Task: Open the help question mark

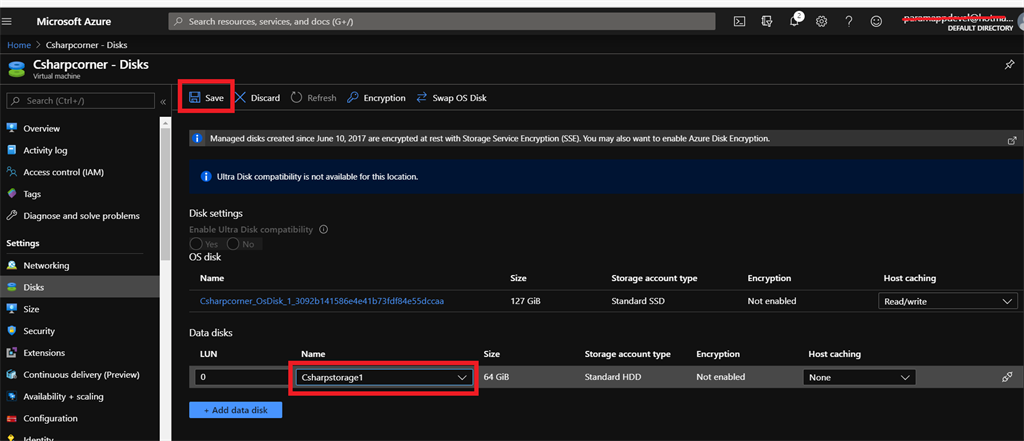Action: (x=848, y=22)
